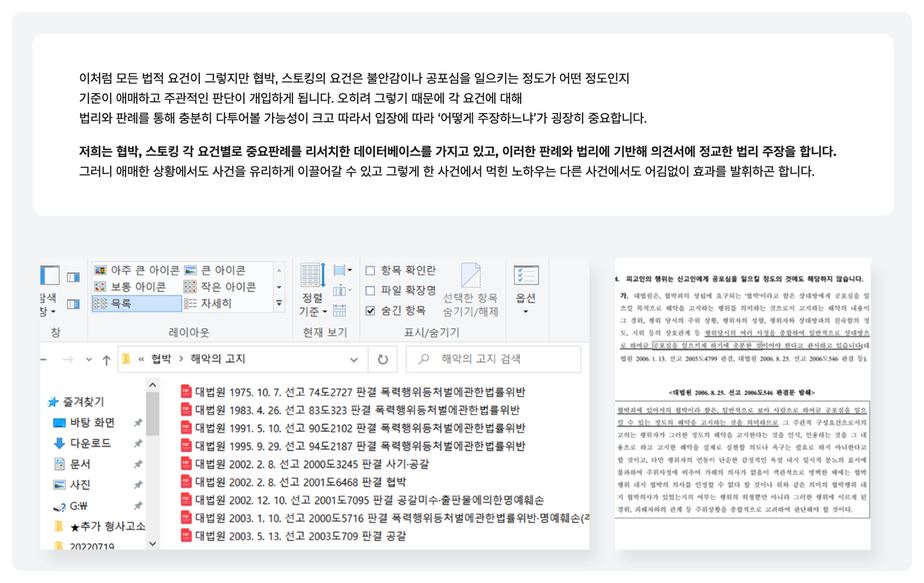The height and width of the screenshot is (583, 924).
Task: Expand the layout gallery more arrow
Action: [279, 303]
